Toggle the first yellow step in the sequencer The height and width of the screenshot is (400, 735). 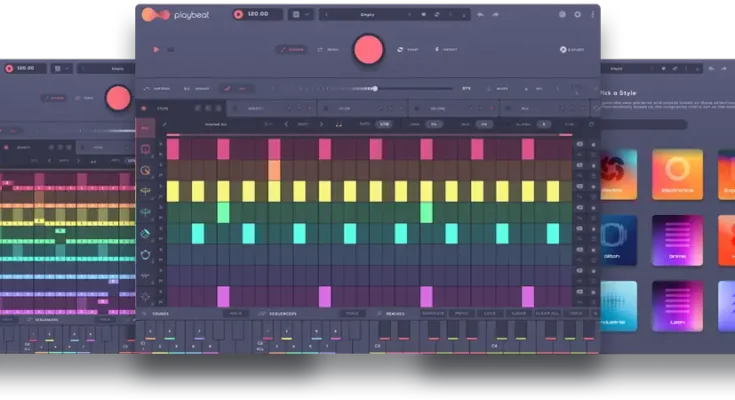173,191
